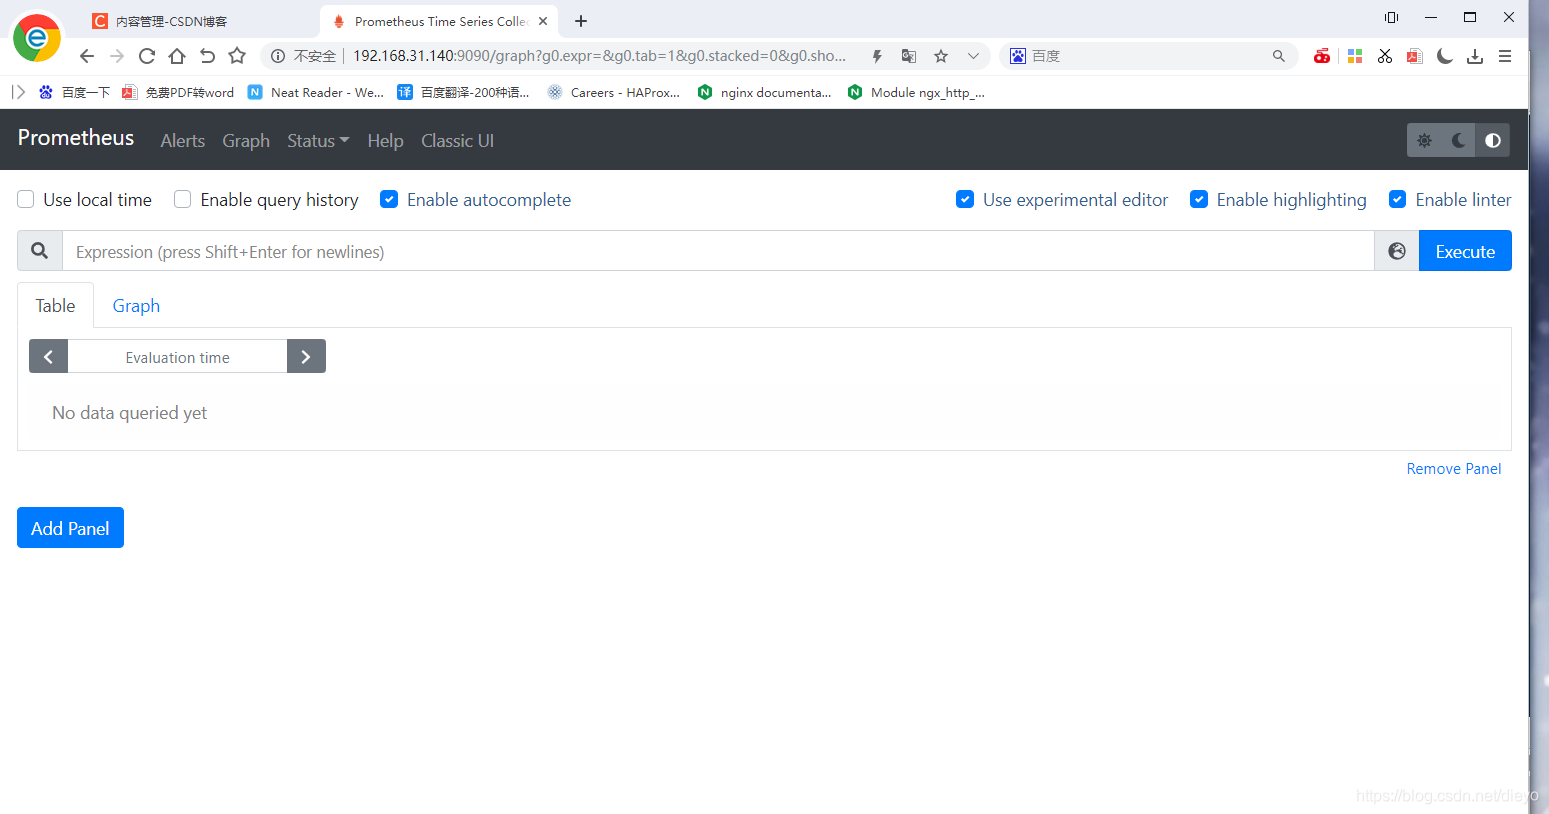Reload the page with refresh icon
Viewport: 1549px width, 814px height.
147,56
